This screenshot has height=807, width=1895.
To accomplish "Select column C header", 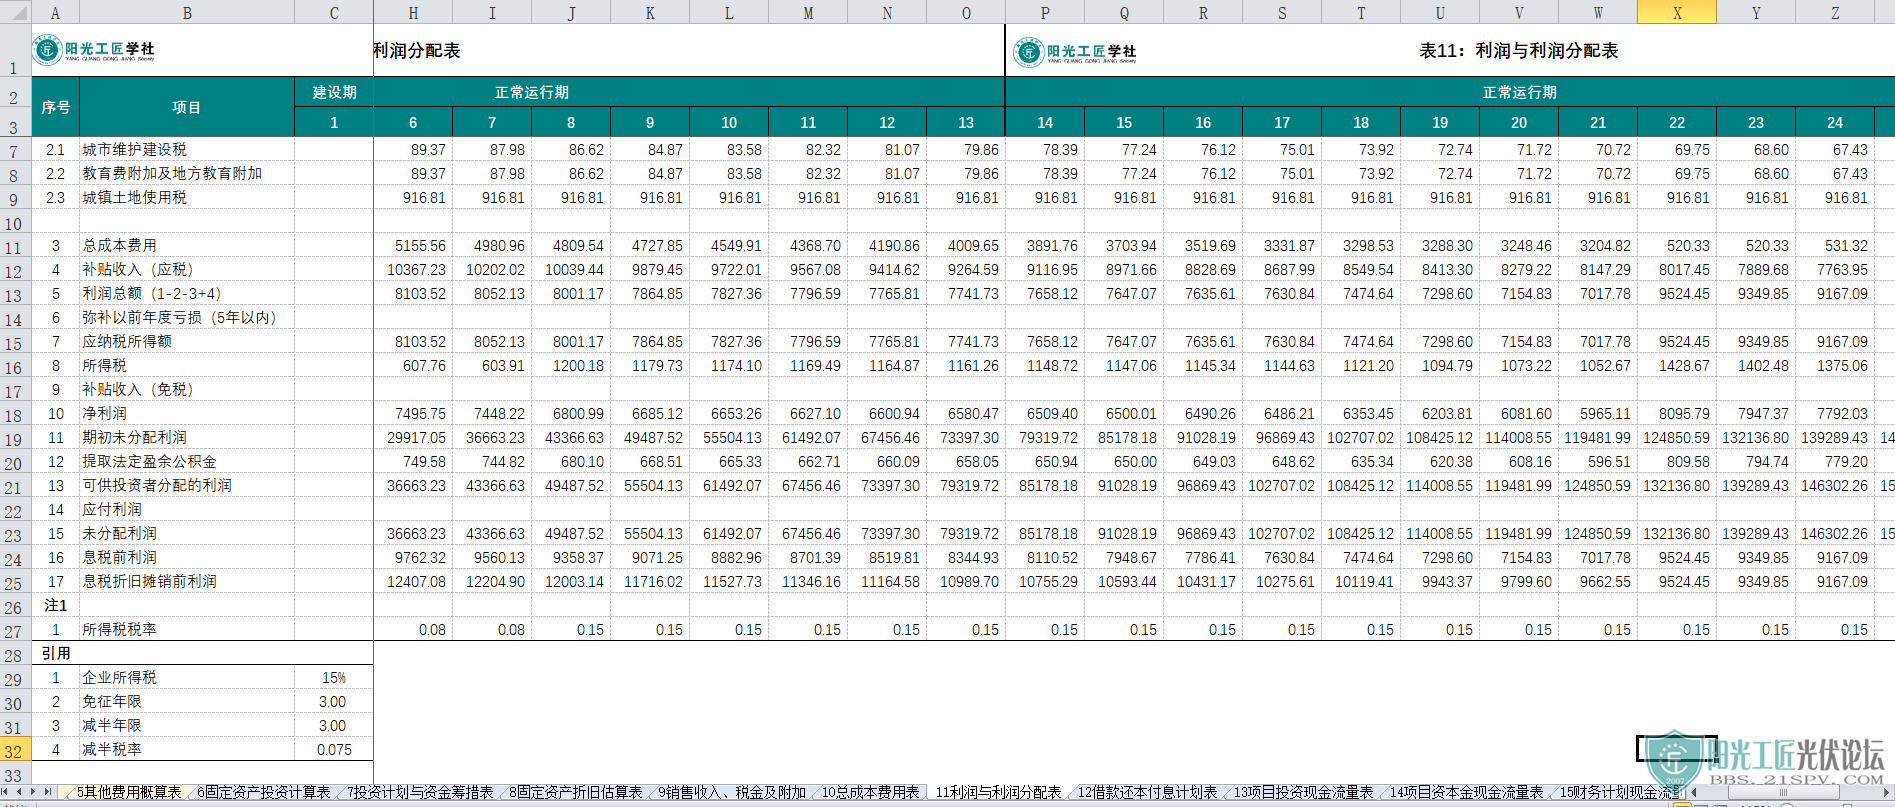I will [x=334, y=12].
